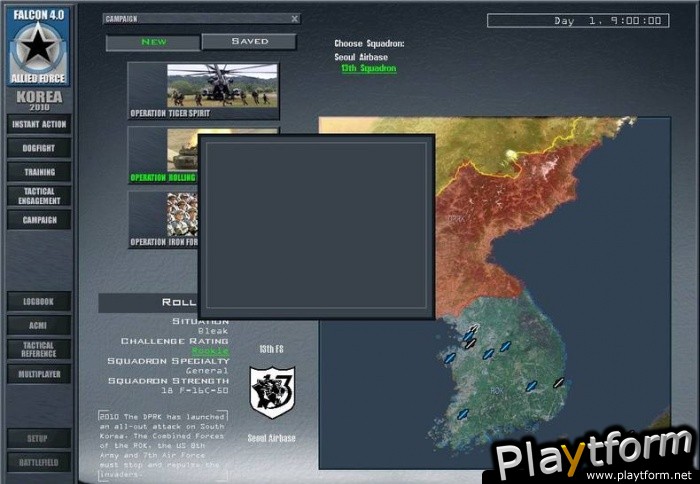Click the 'Challenge Rating' heading
Image resolution: width=700 pixels, height=484 pixels.
pos(175,341)
